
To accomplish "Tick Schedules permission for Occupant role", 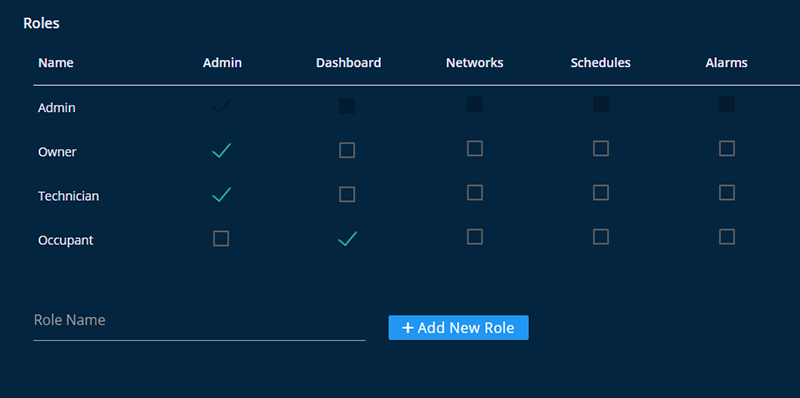I will click(601, 237).
